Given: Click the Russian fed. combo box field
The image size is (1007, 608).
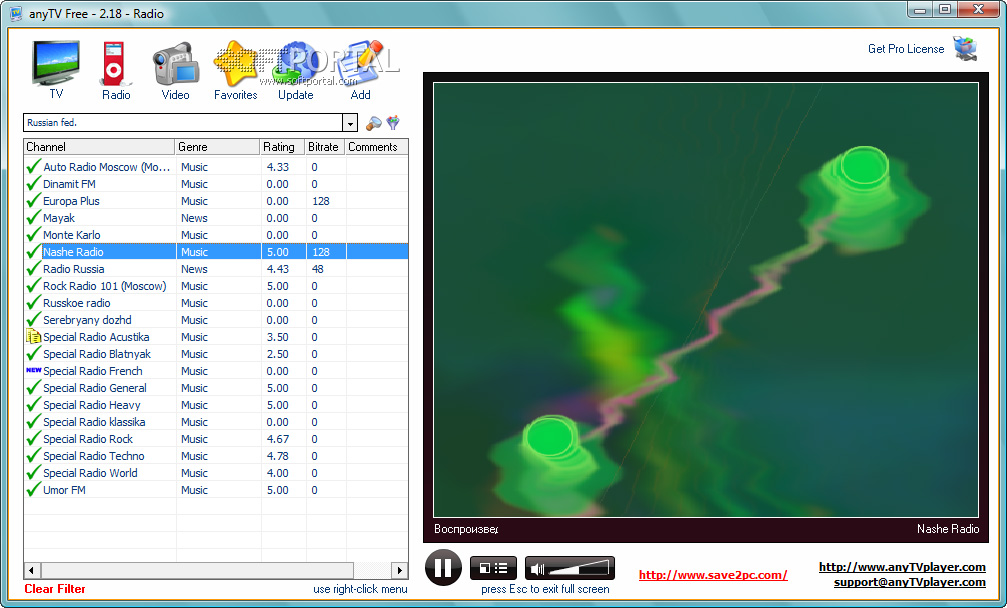Looking at the screenshot, I should pos(183,123).
